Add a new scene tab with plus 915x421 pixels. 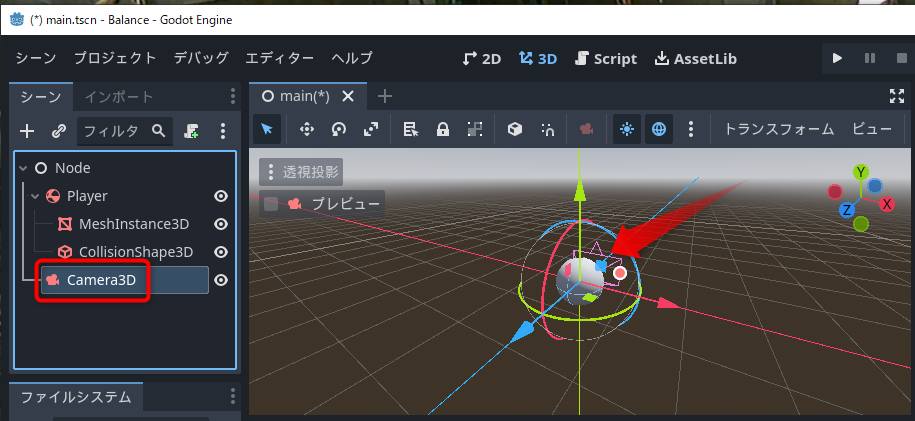tap(384, 96)
